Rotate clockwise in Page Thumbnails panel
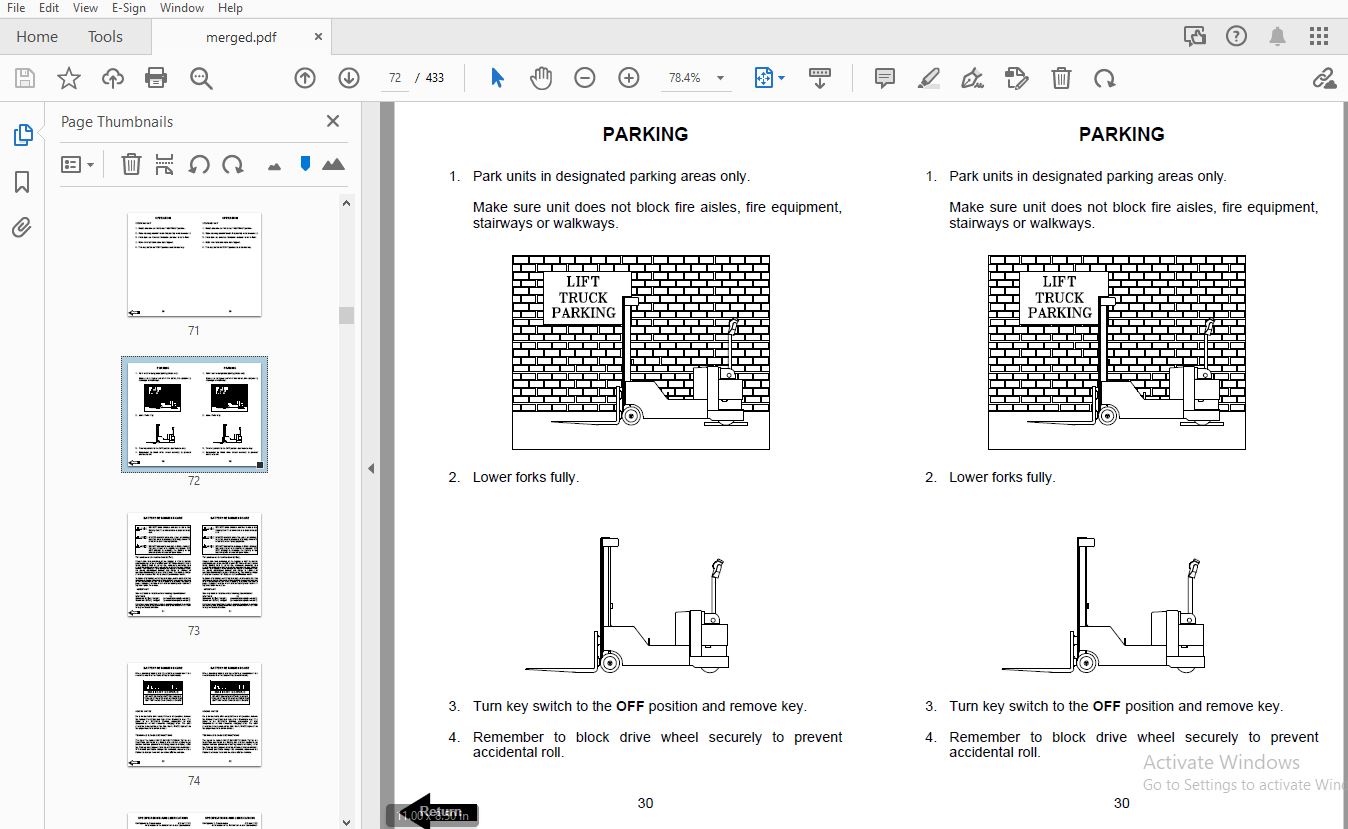This screenshot has width=1348, height=829. pyautogui.click(x=233, y=164)
